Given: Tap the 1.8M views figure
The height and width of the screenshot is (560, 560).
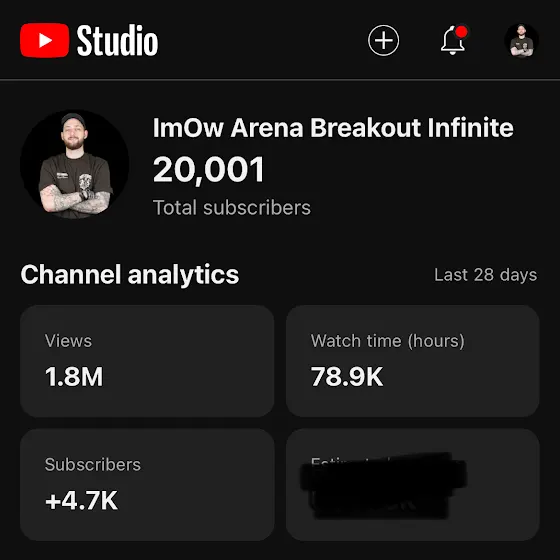Looking at the screenshot, I should 74,377.
